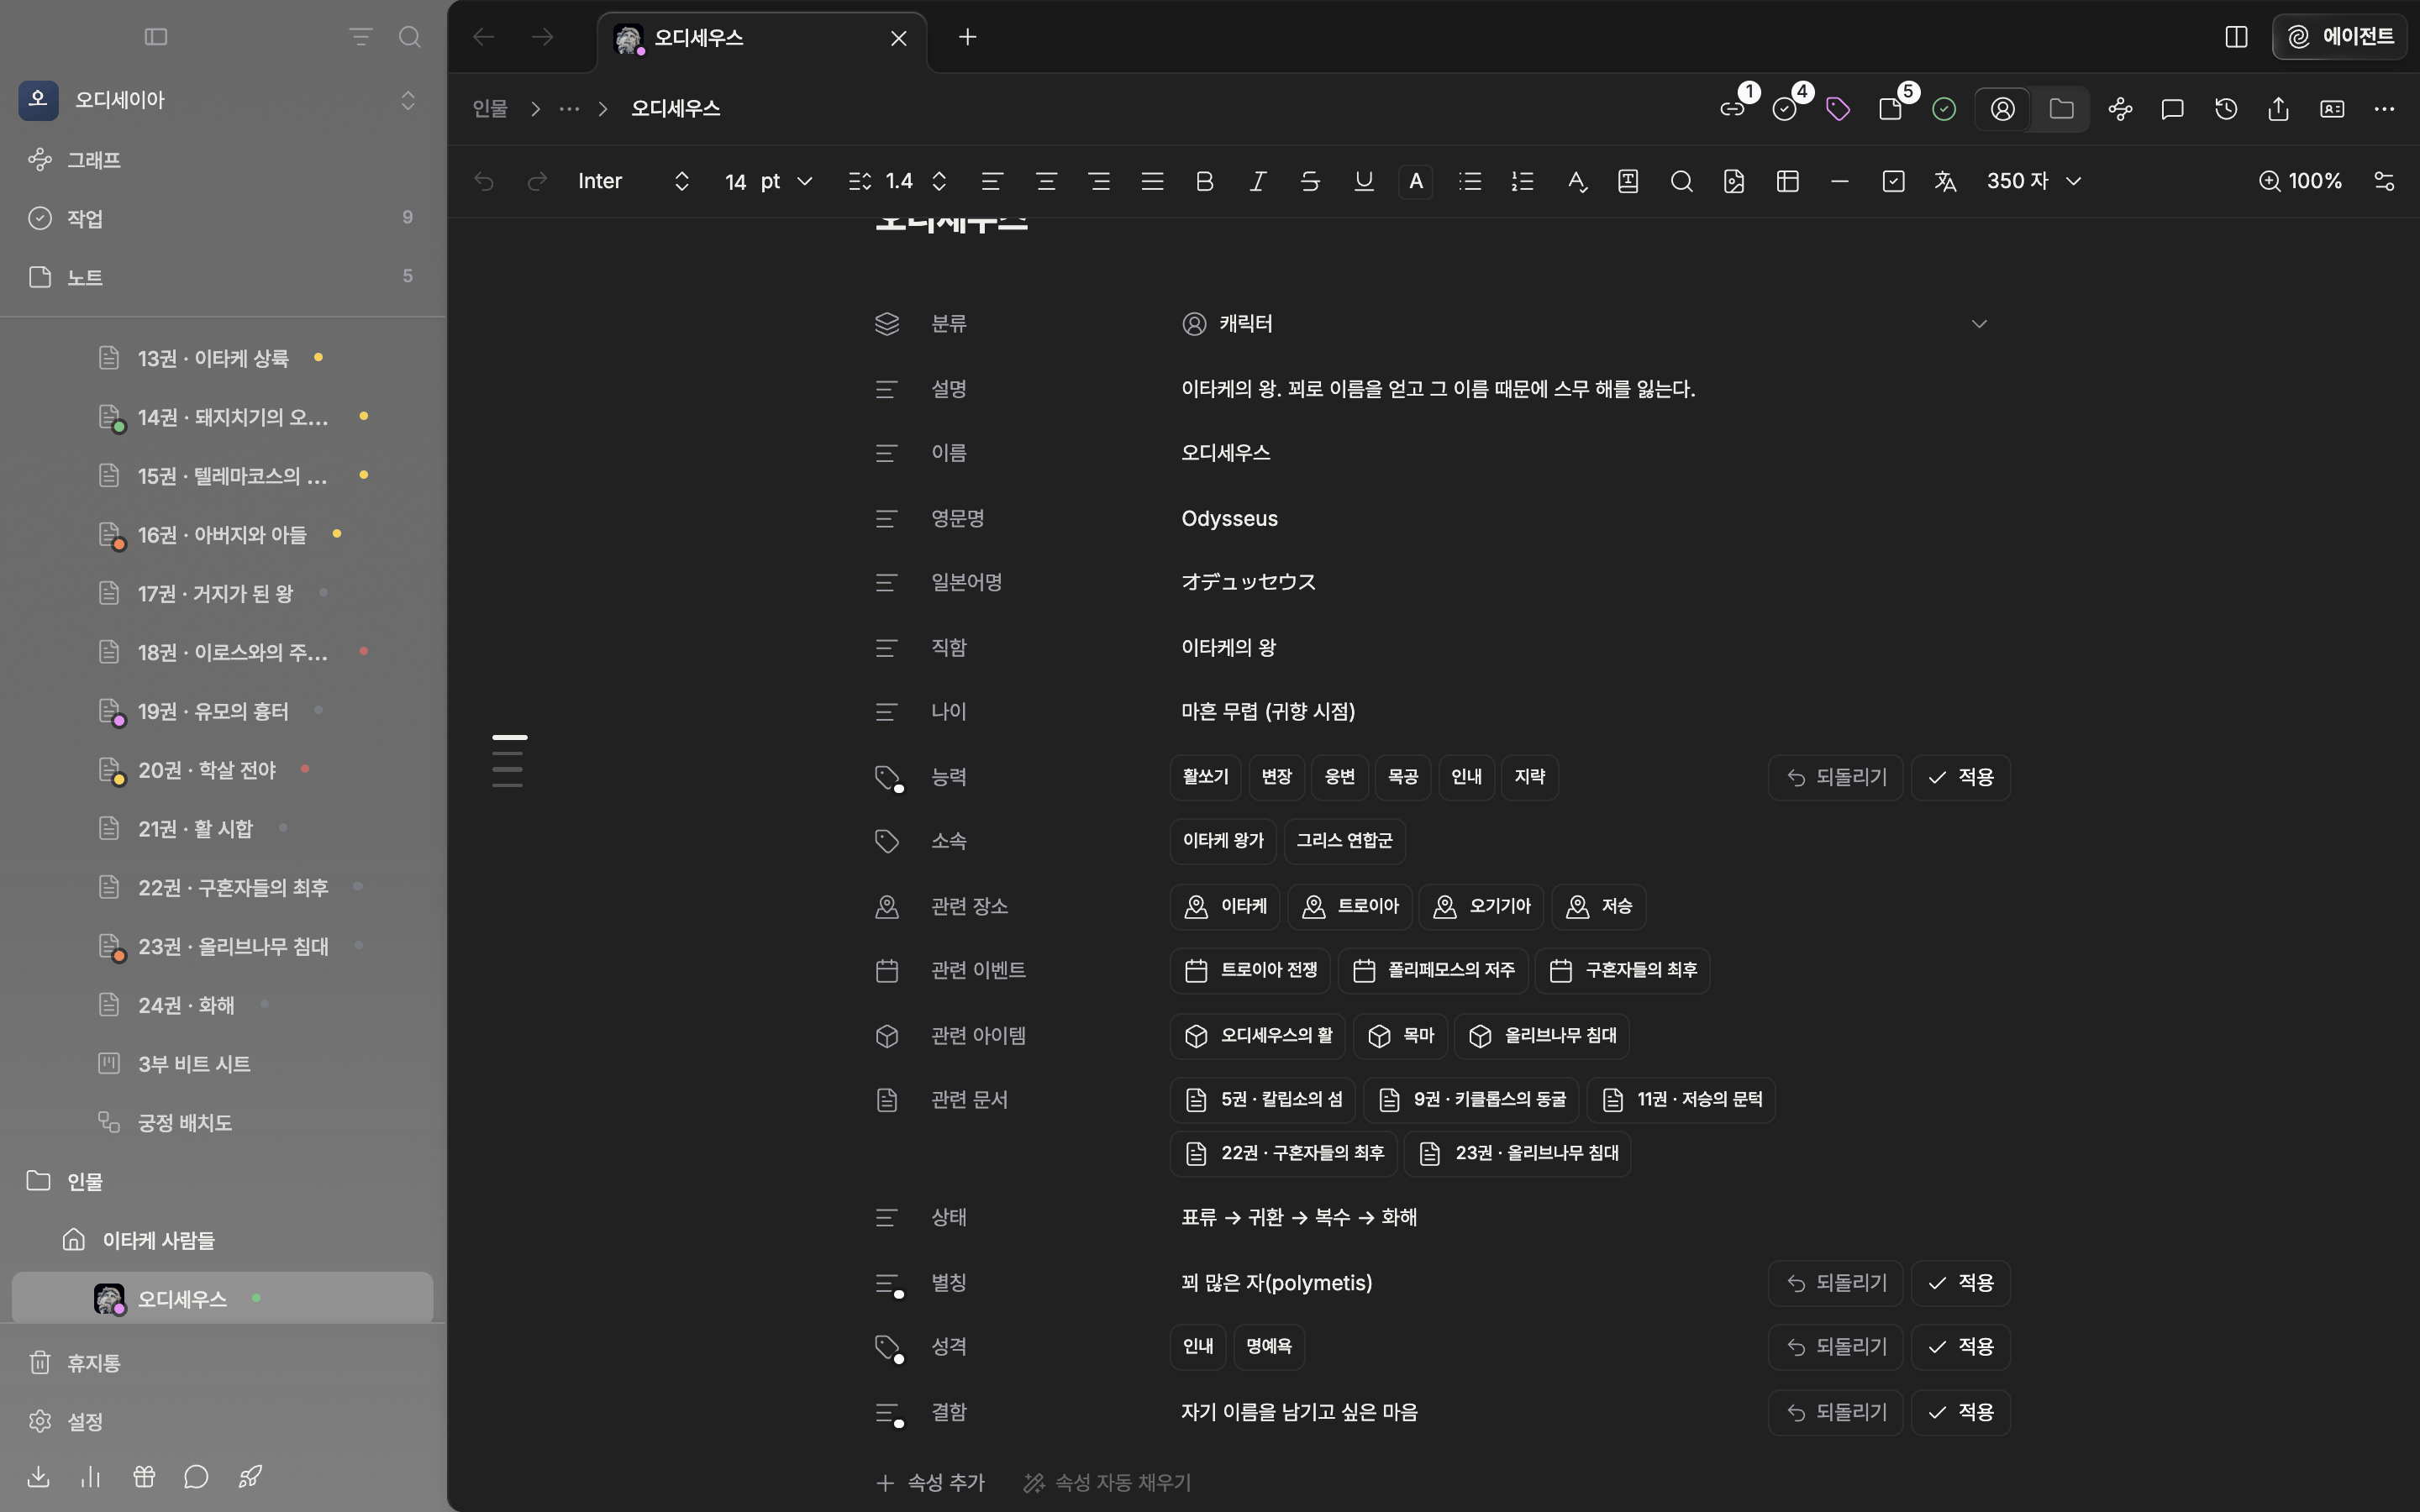Open the sidebar filter icon
This screenshot has height=1512, width=2420.
pos(360,37)
